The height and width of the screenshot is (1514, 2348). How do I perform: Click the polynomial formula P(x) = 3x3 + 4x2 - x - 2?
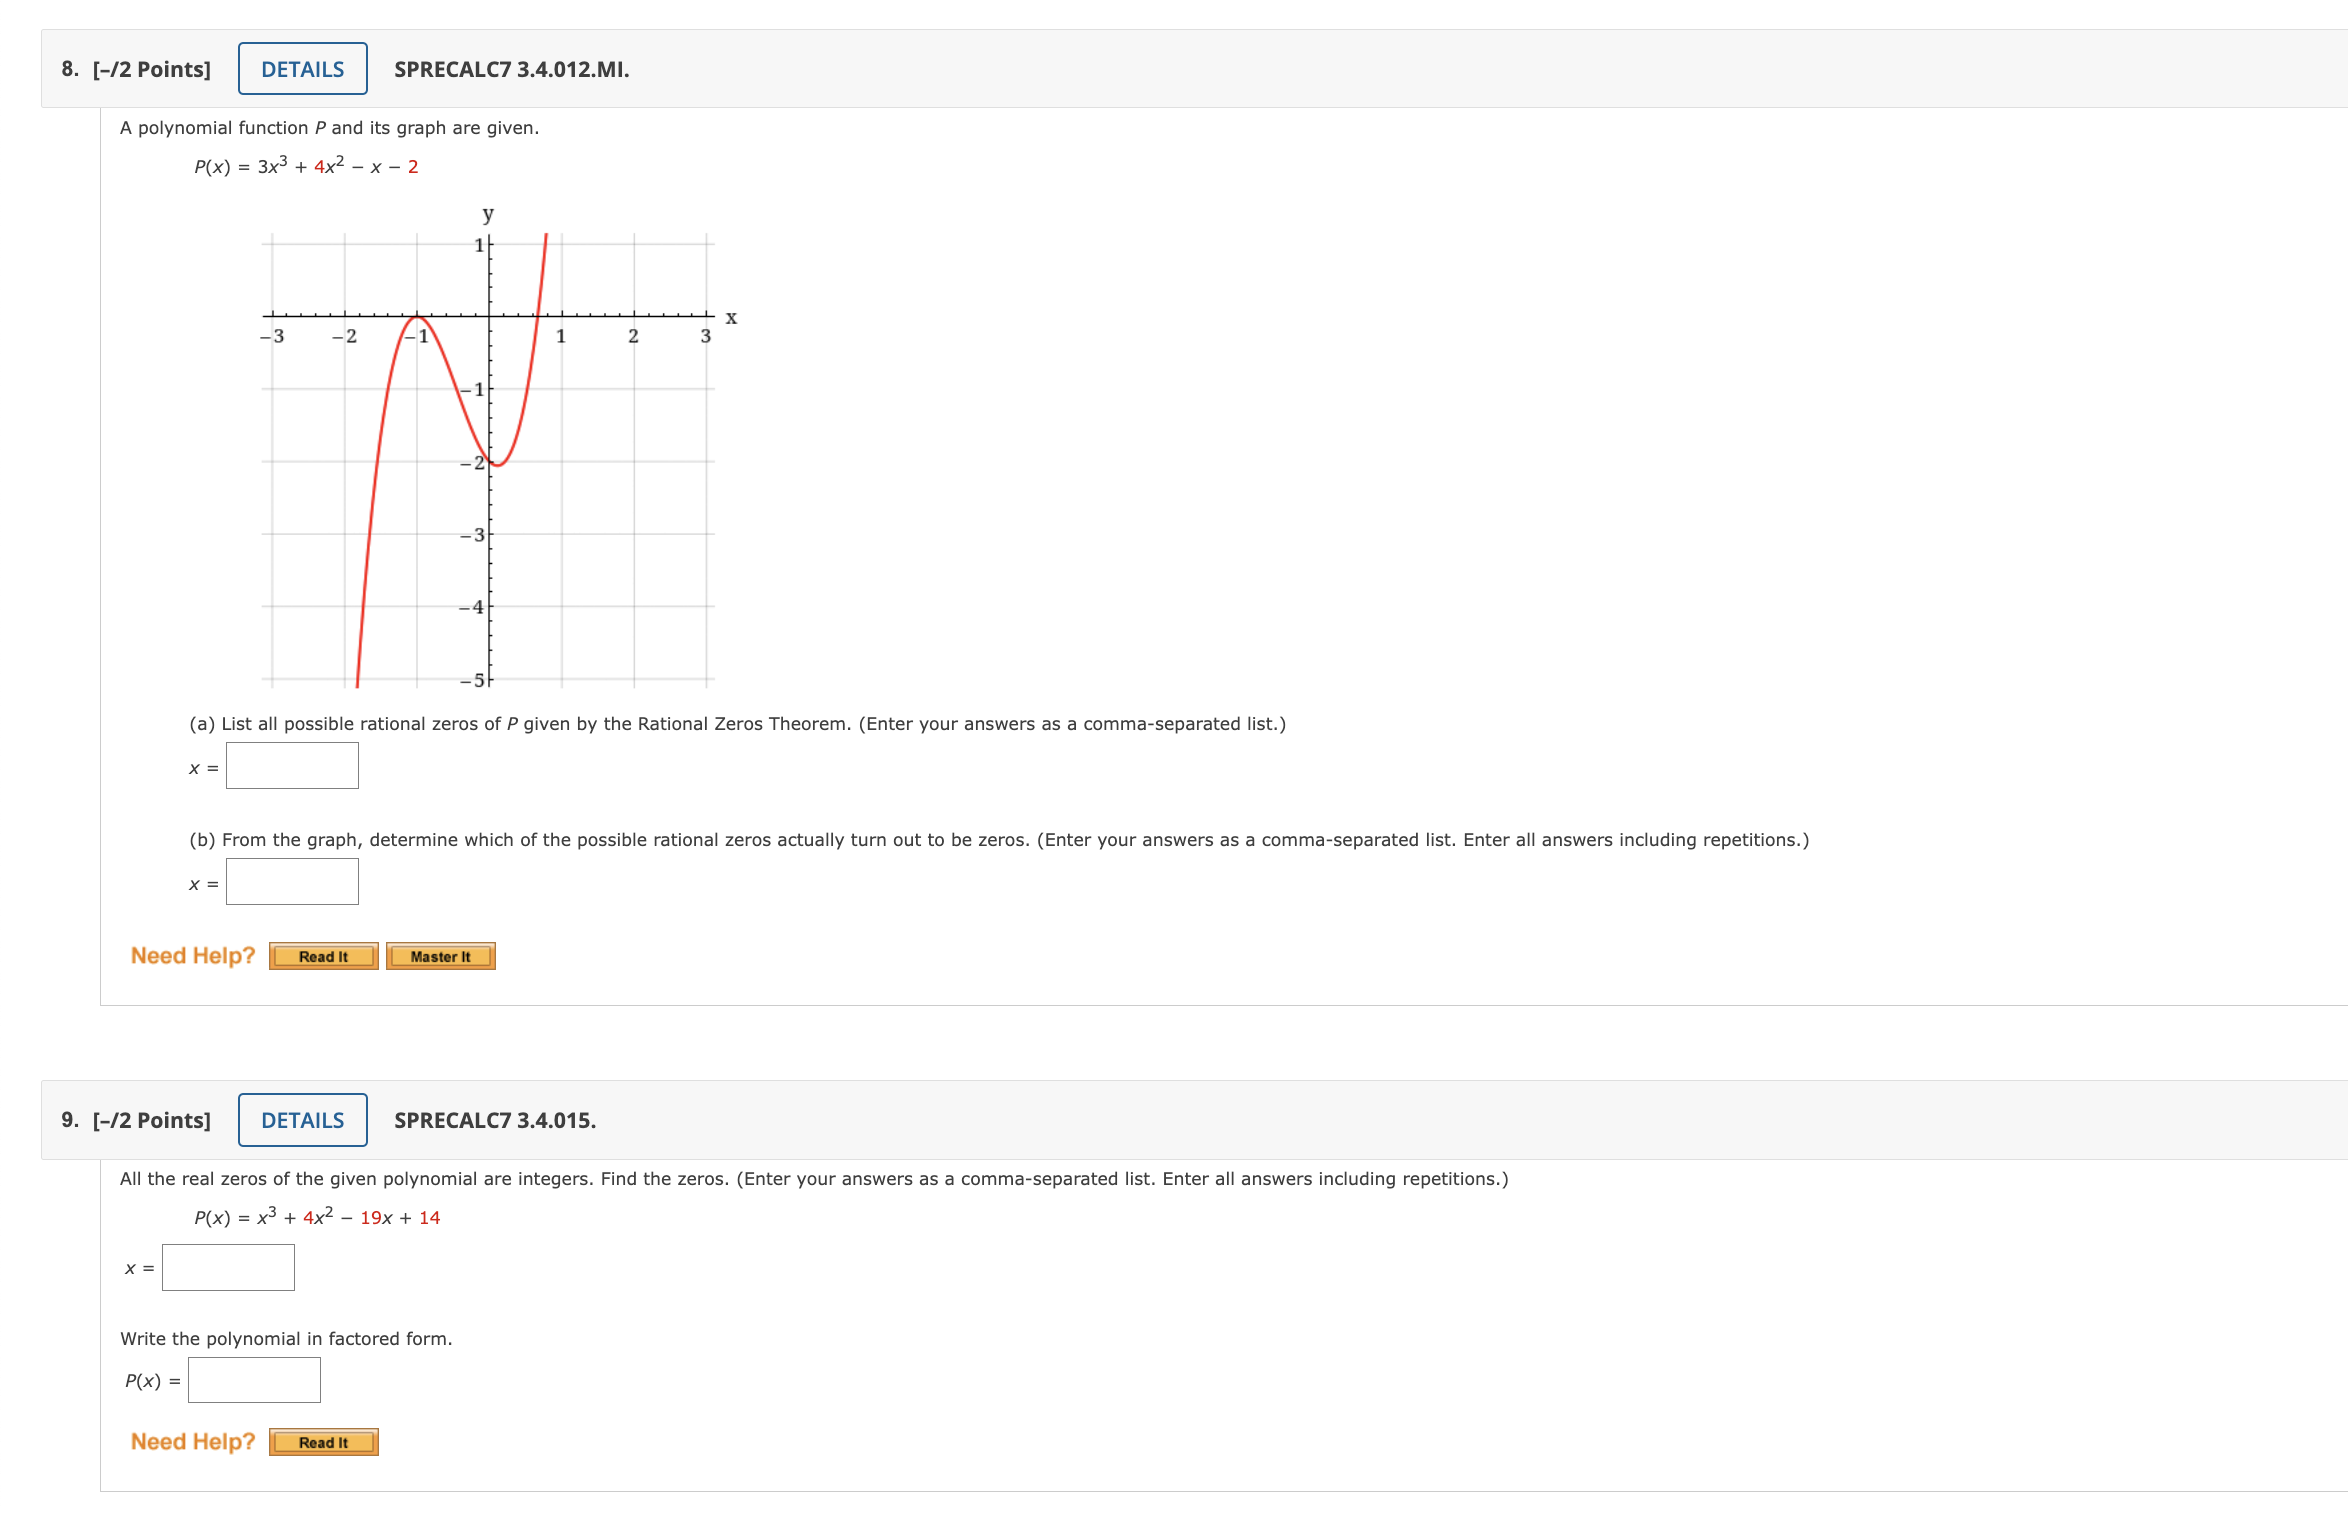(x=305, y=166)
